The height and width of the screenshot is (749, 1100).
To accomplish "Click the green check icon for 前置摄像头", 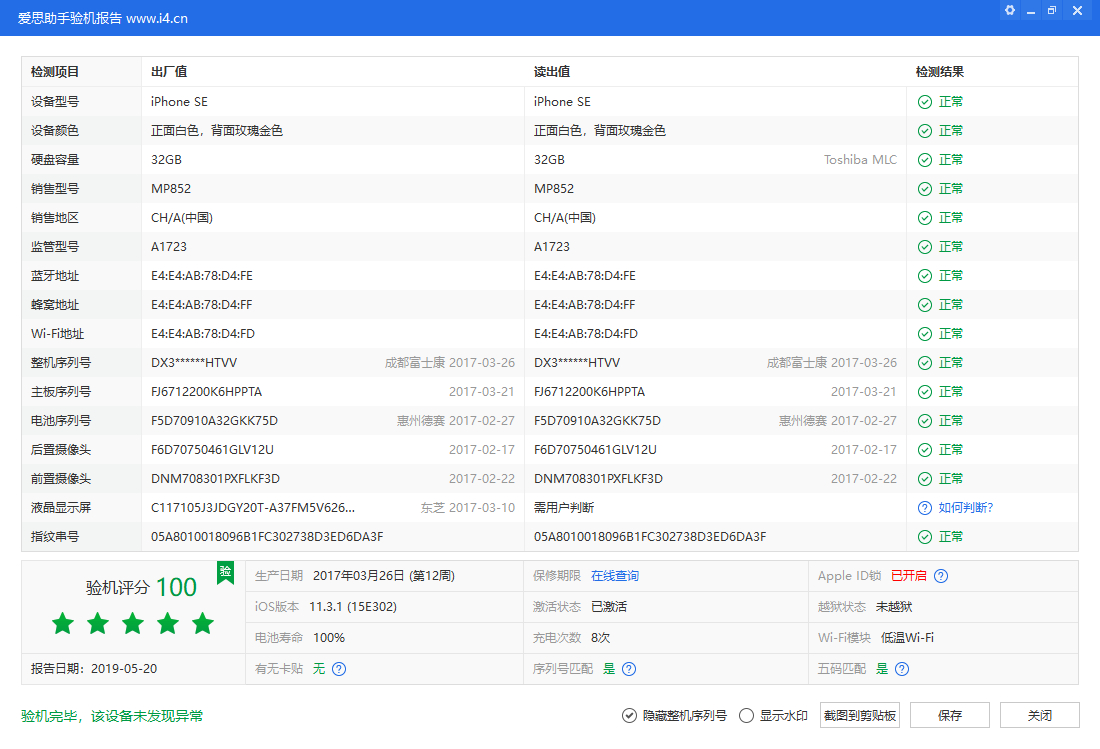I will pyautogui.click(x=925, y=478).
